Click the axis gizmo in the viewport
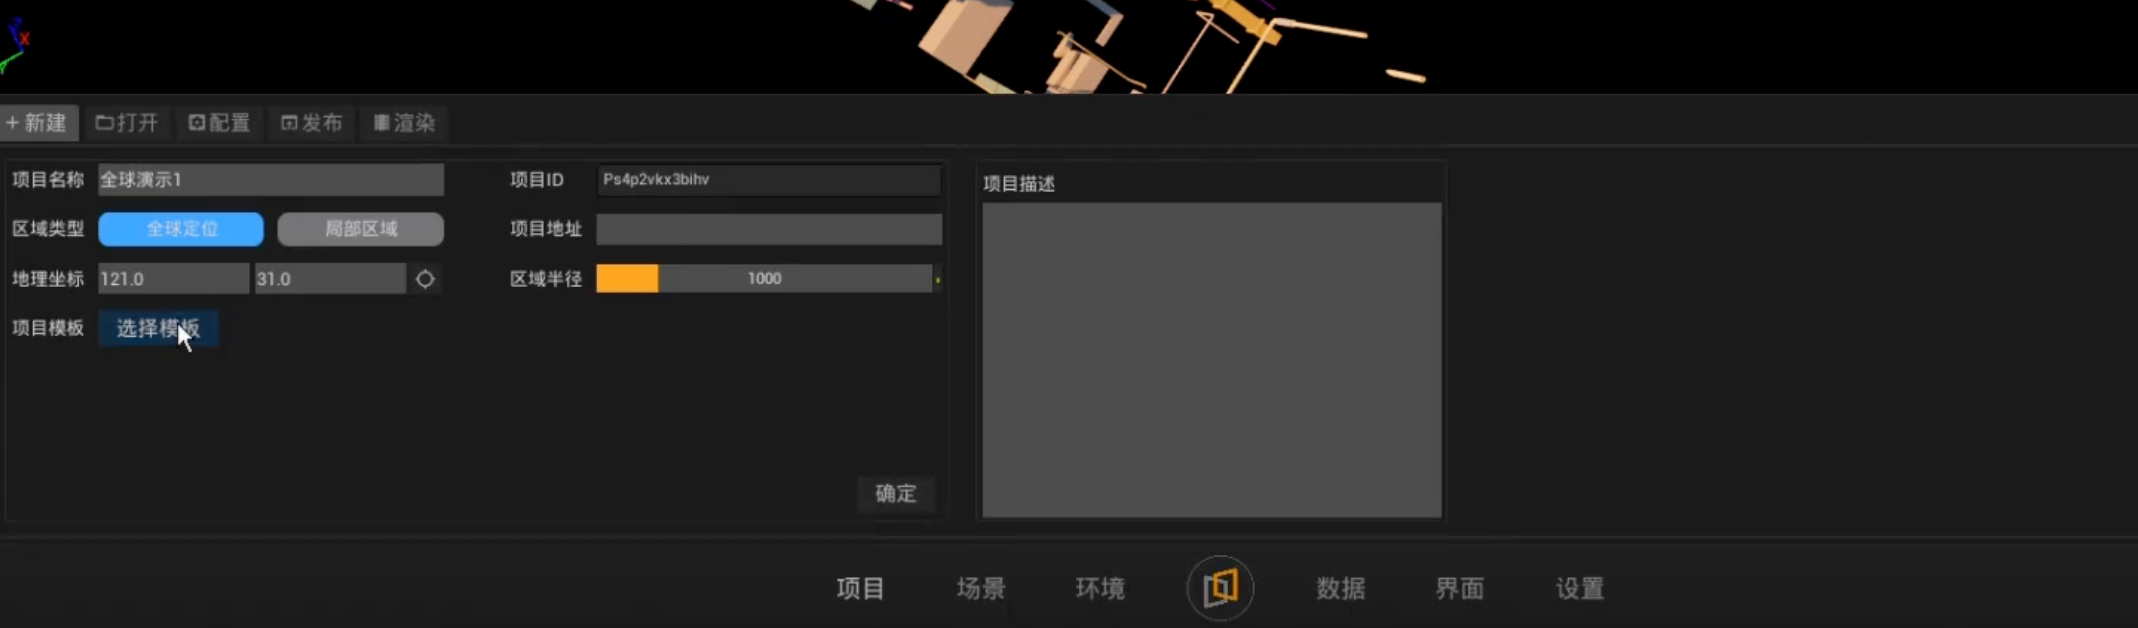Screen dimensions: 2138x628 coord(15,45)
